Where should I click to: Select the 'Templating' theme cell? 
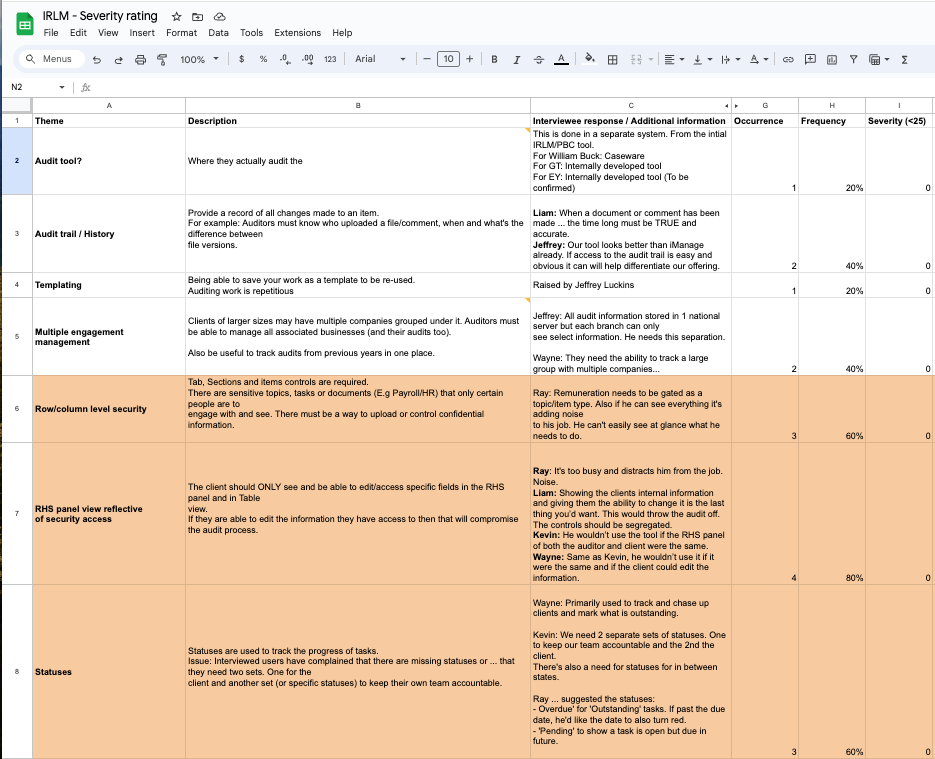point(109,285)
